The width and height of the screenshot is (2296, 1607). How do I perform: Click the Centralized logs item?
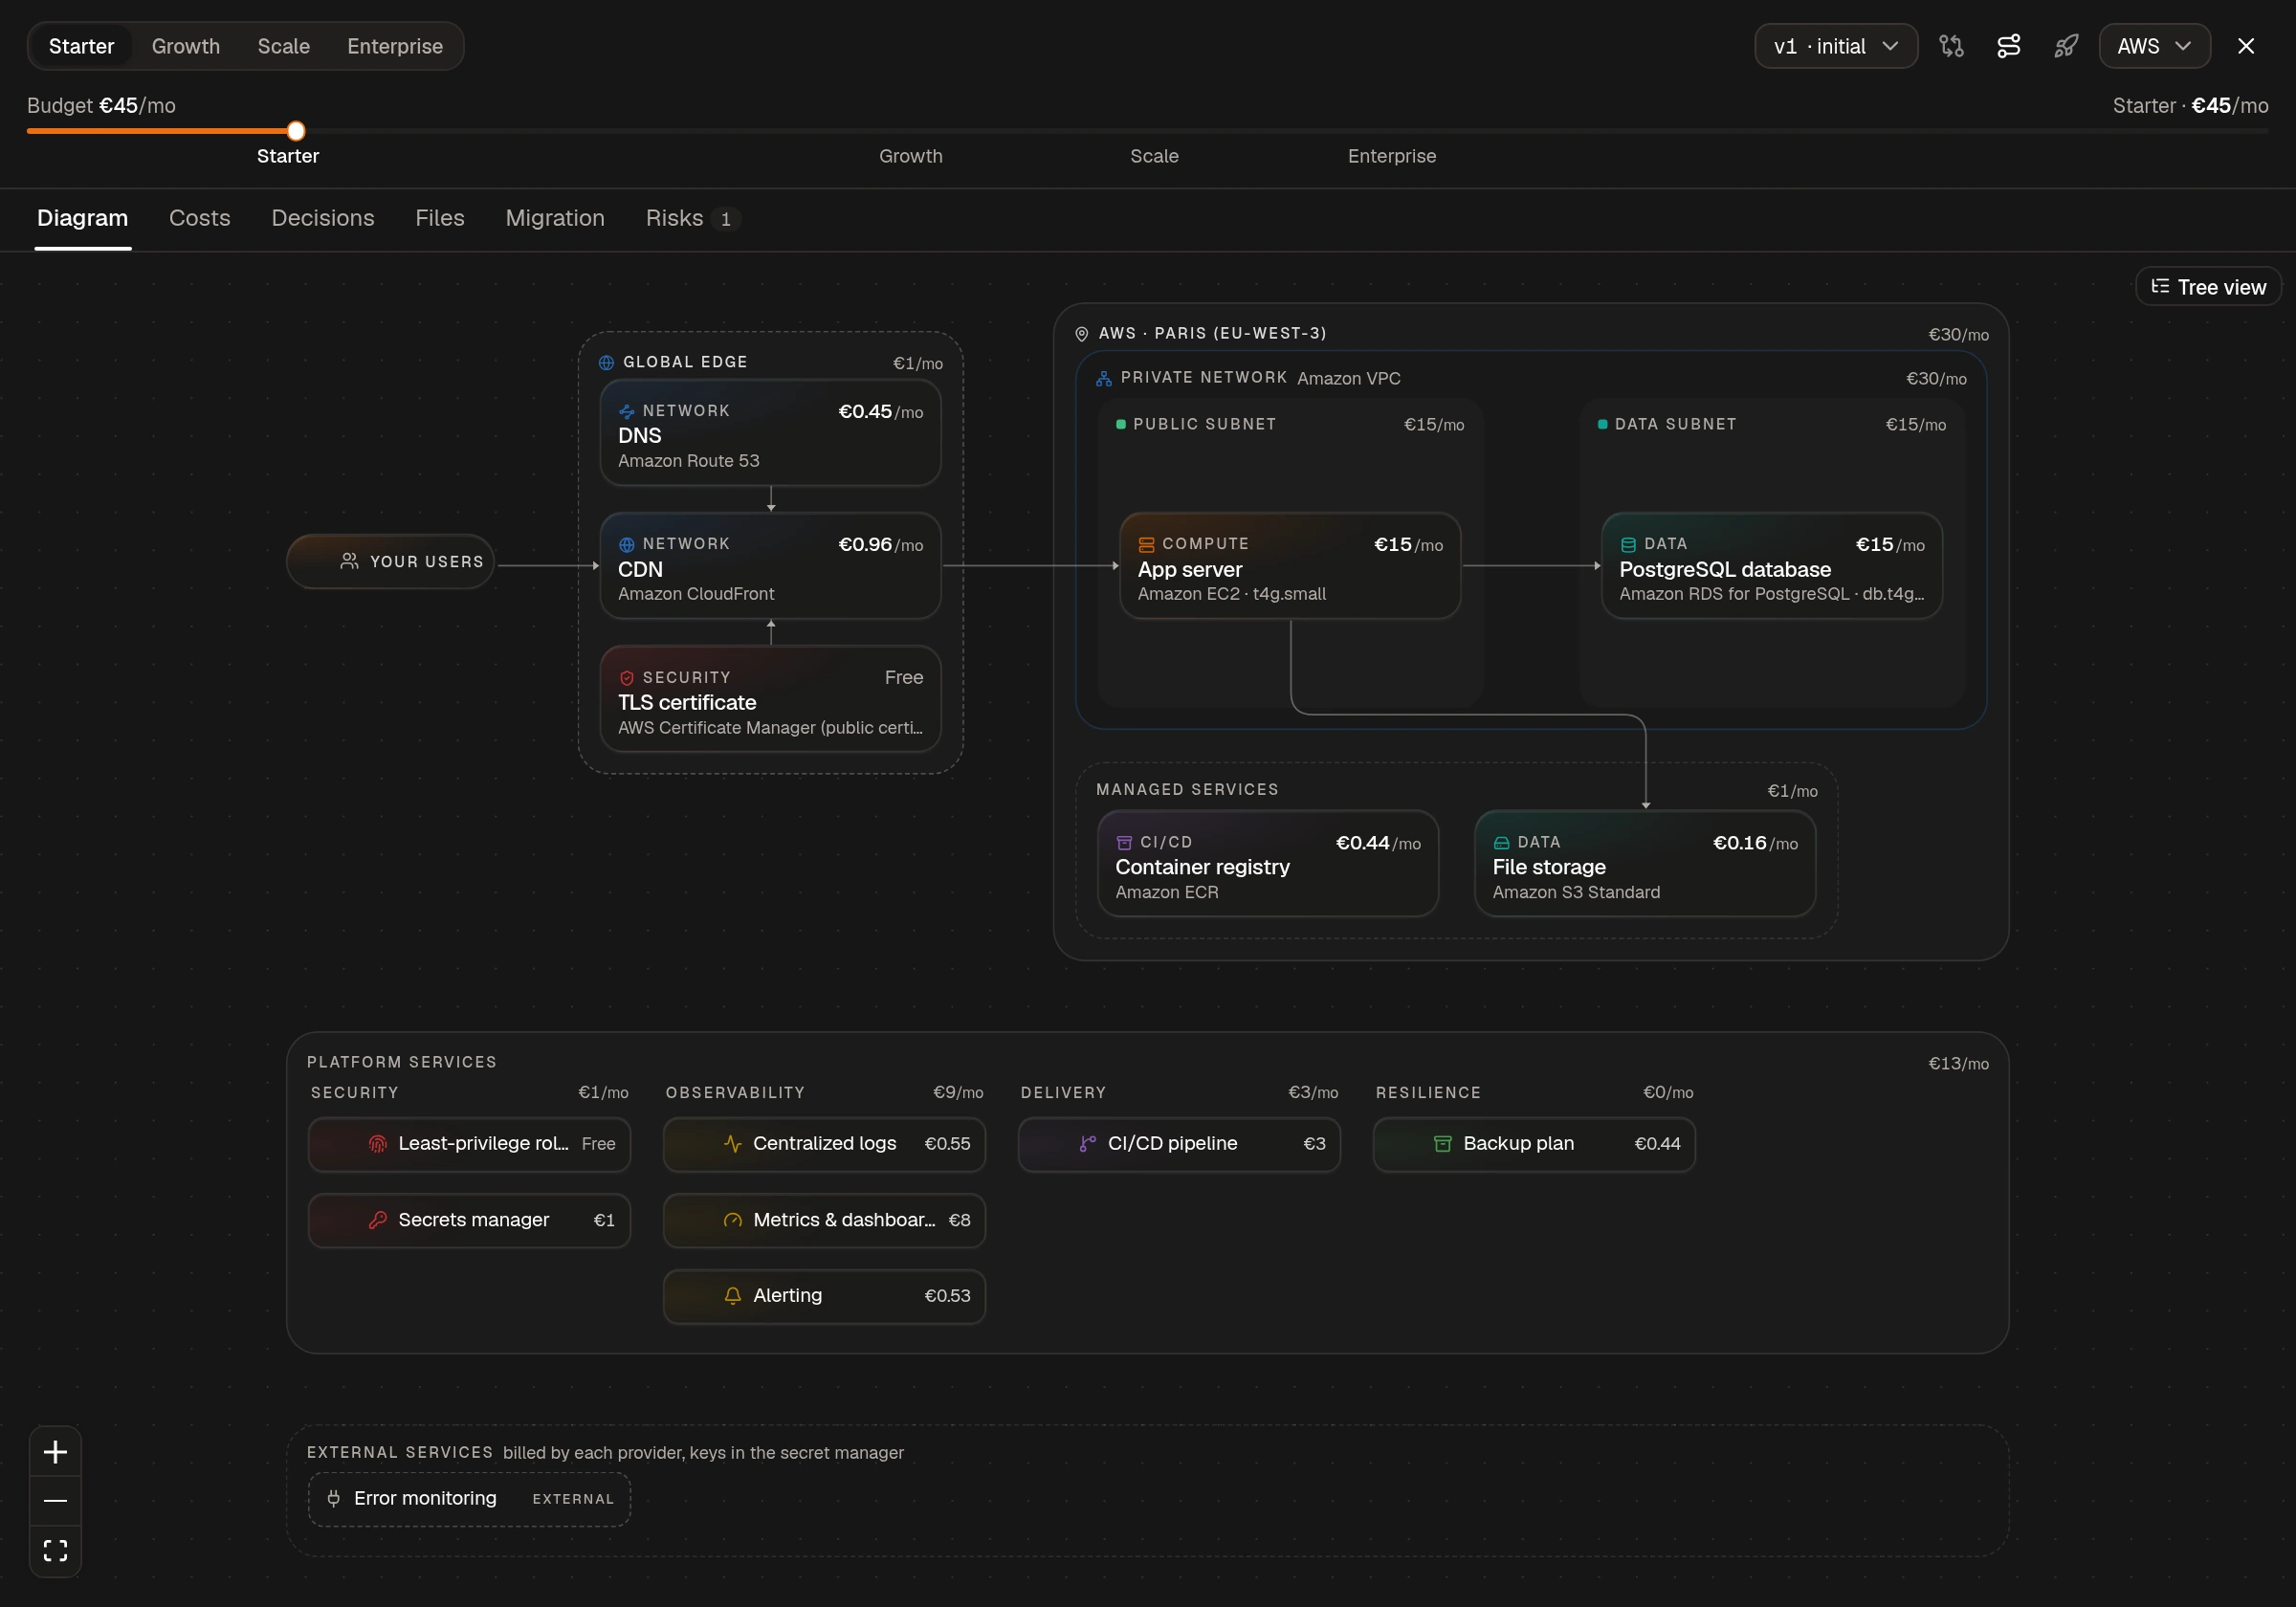click(x=824, y=1144)
